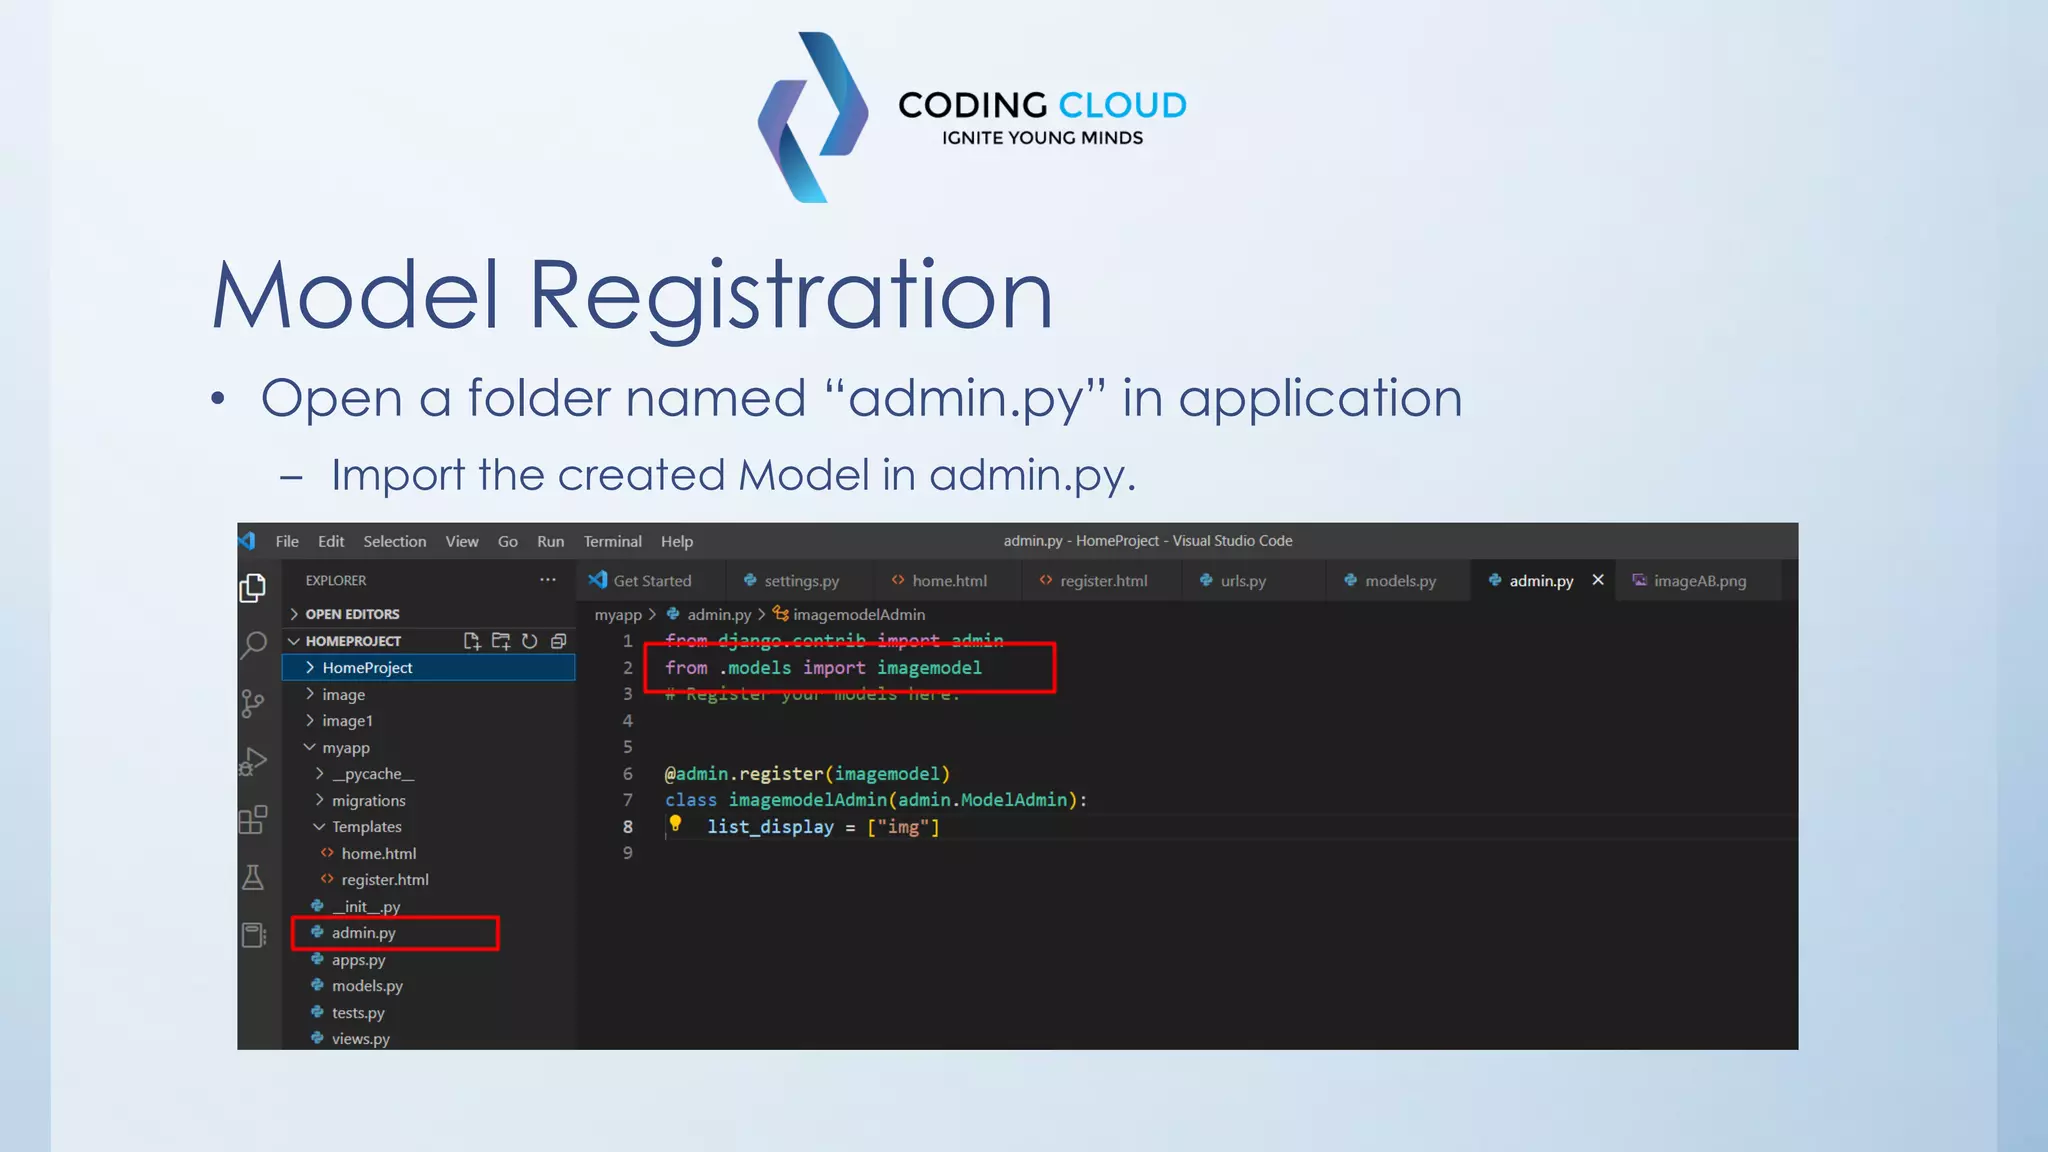Image resolution: width=2048 pixels, height=1152 pixels.
Task: Switch to the models.py tab
Action: tap(1398, 581)
